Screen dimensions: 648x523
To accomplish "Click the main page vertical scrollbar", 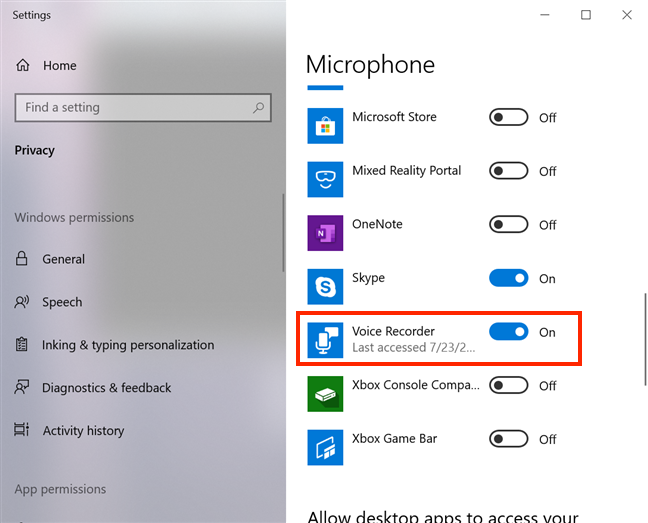I will (645, 340).
